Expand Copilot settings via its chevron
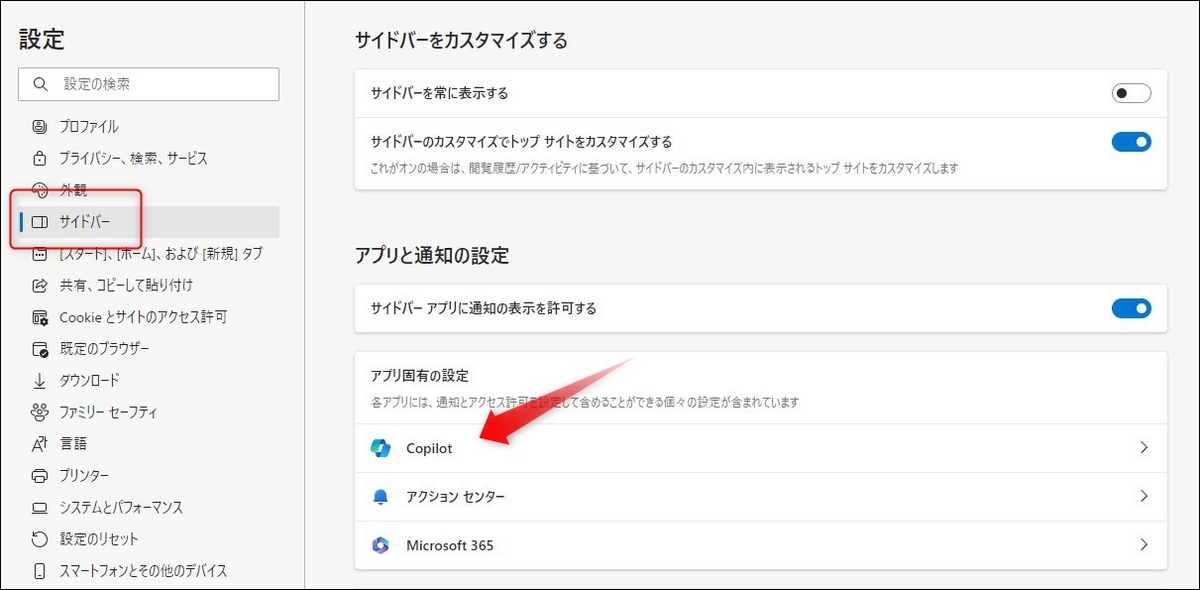1200x590 pixels. tap(1144, 448)
